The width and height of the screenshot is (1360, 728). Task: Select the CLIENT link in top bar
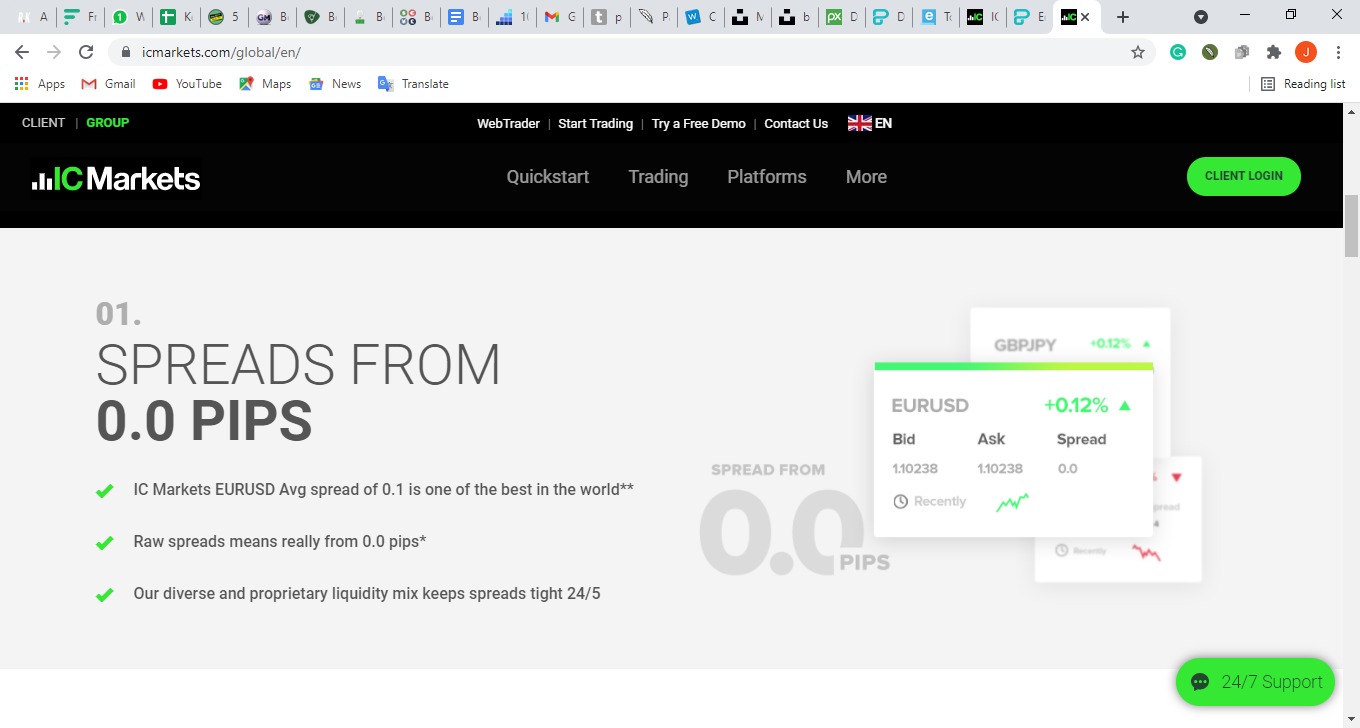[43, 123]
